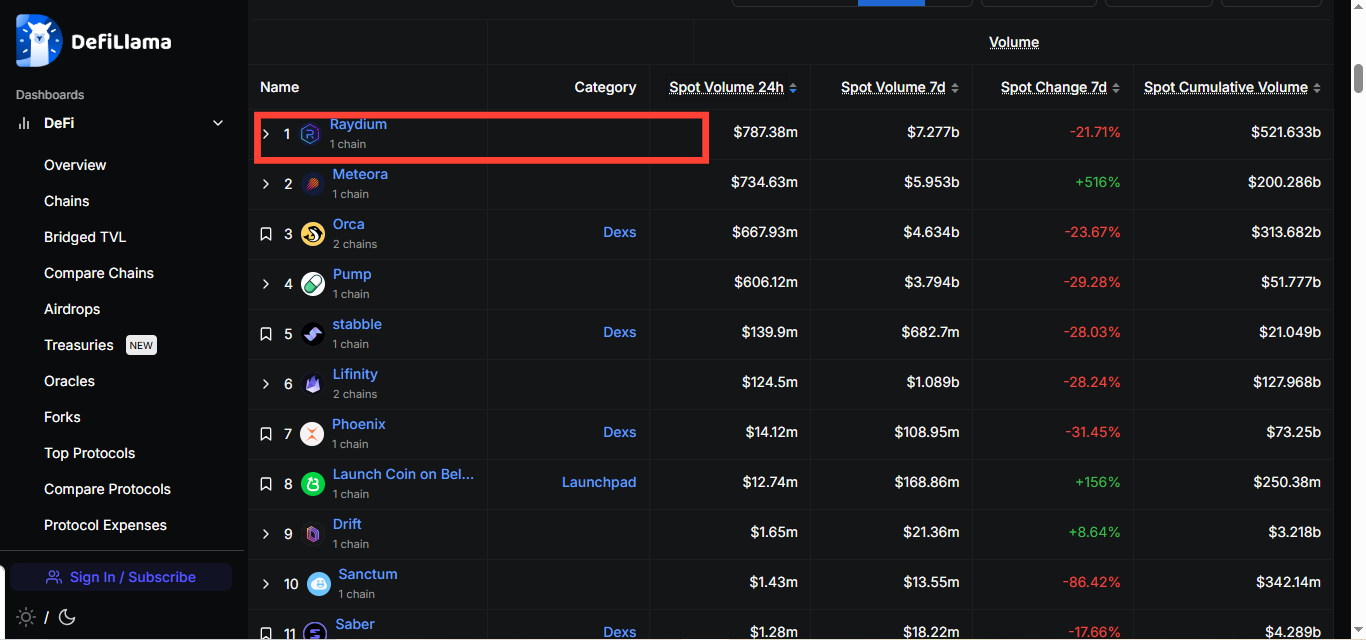1366x640 pixels.
Task: Open the Pump protocol link
Action: (x=352, y=274)
